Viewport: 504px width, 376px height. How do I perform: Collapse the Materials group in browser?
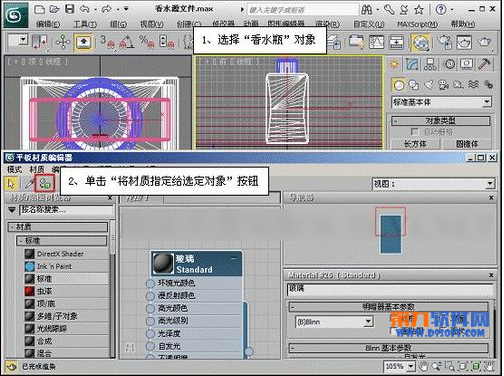pos(58,227)
